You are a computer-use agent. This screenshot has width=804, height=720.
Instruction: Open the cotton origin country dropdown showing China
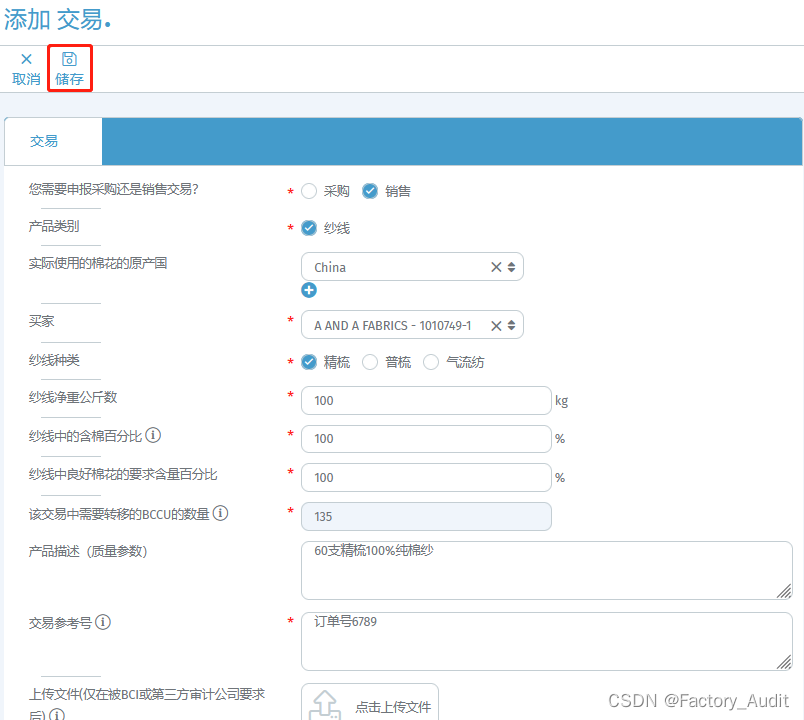click(x=510, y=266)
